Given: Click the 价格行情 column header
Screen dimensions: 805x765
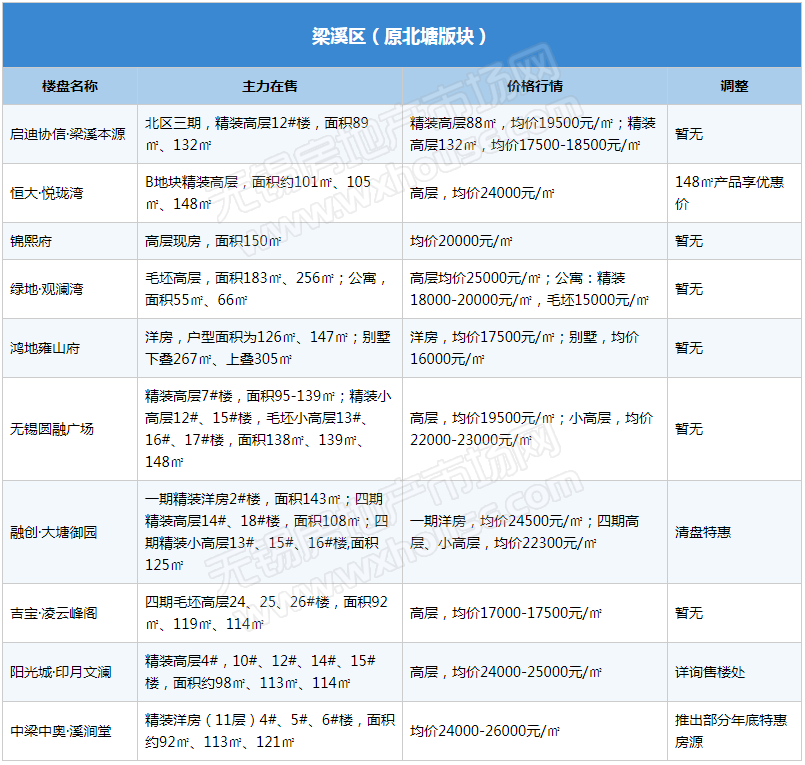Looking at the screenshot, I should tap(535, 86).
